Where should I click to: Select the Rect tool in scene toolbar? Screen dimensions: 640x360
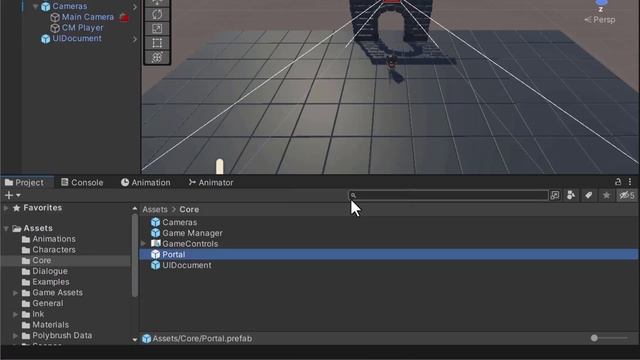coord(157,43)
